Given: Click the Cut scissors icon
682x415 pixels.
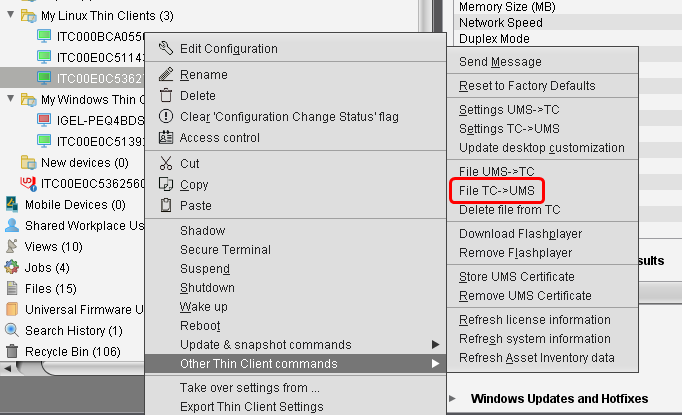Looking at the screenshot, I should click(x=165, y=163).
